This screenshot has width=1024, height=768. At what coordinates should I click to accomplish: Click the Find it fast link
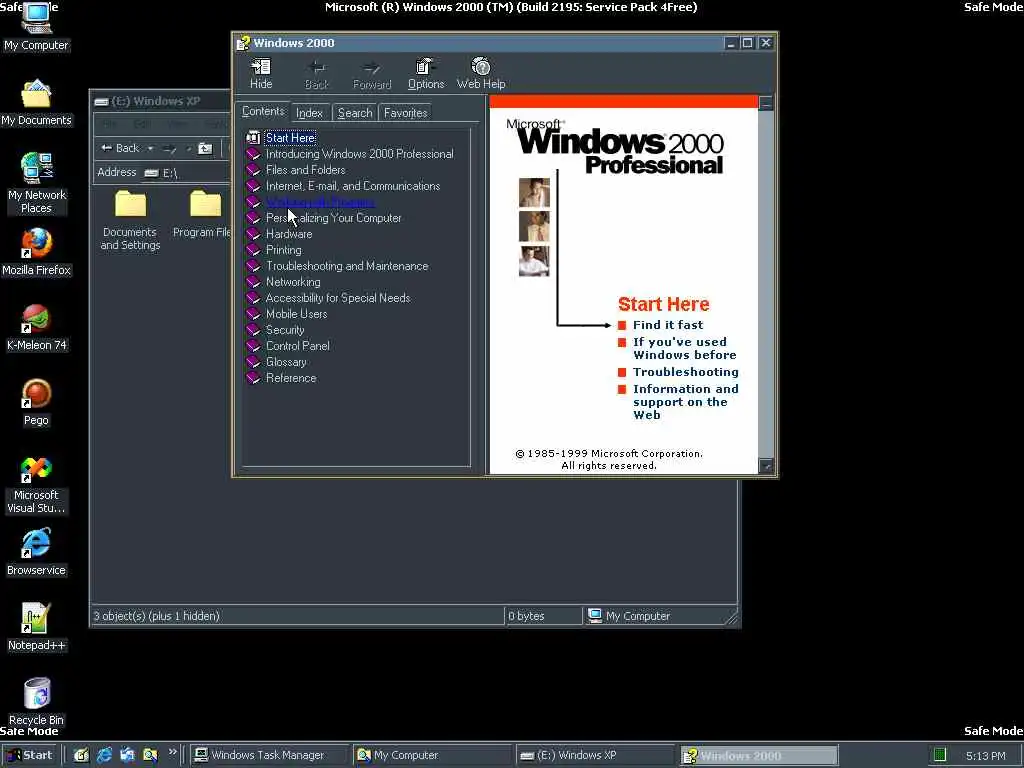667,325
